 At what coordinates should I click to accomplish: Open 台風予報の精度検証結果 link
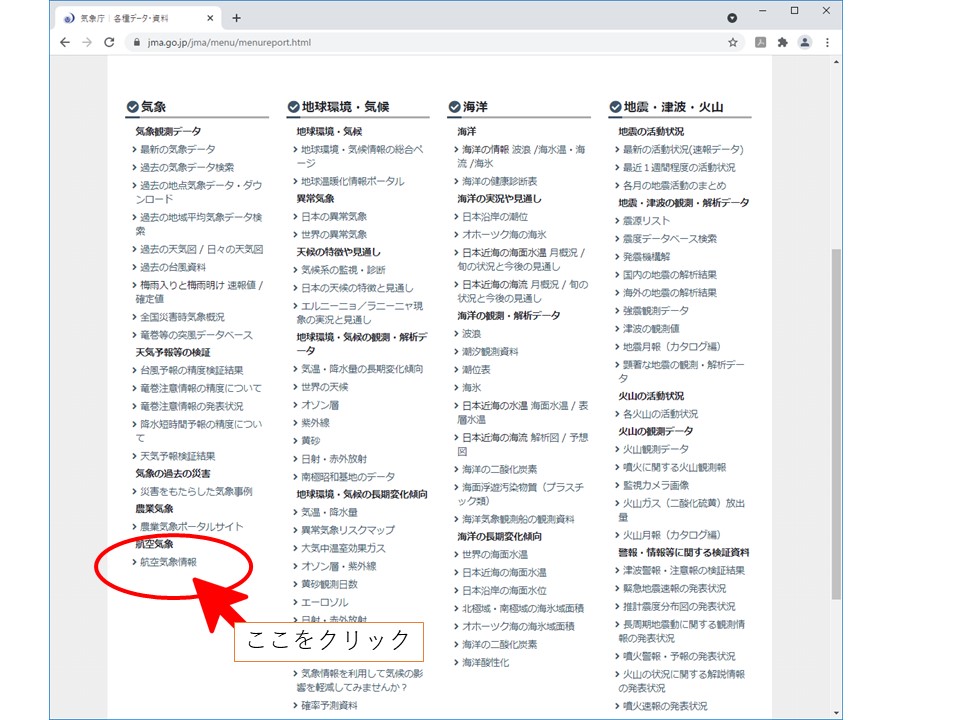[x=191, y=370]
